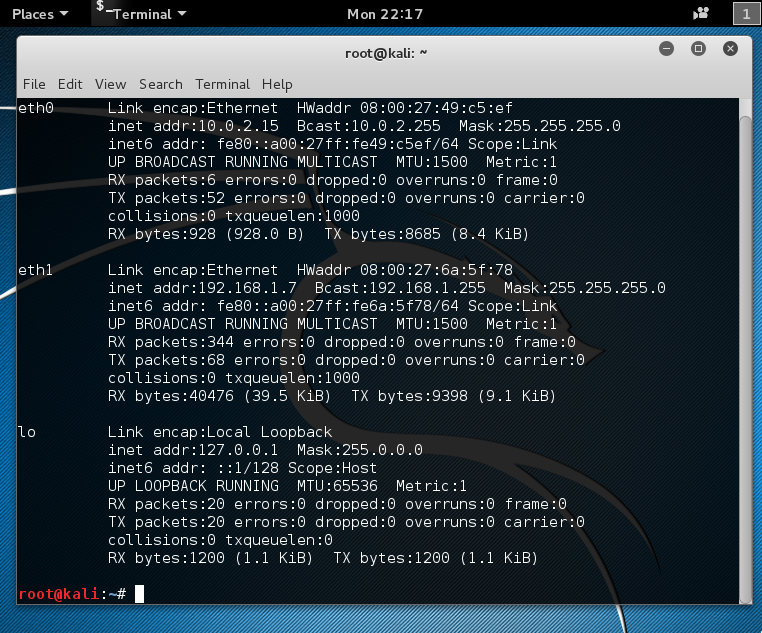Click HWaddr 08:00:27:49:c5:ef
762x633 pixels.
[405, 108]
